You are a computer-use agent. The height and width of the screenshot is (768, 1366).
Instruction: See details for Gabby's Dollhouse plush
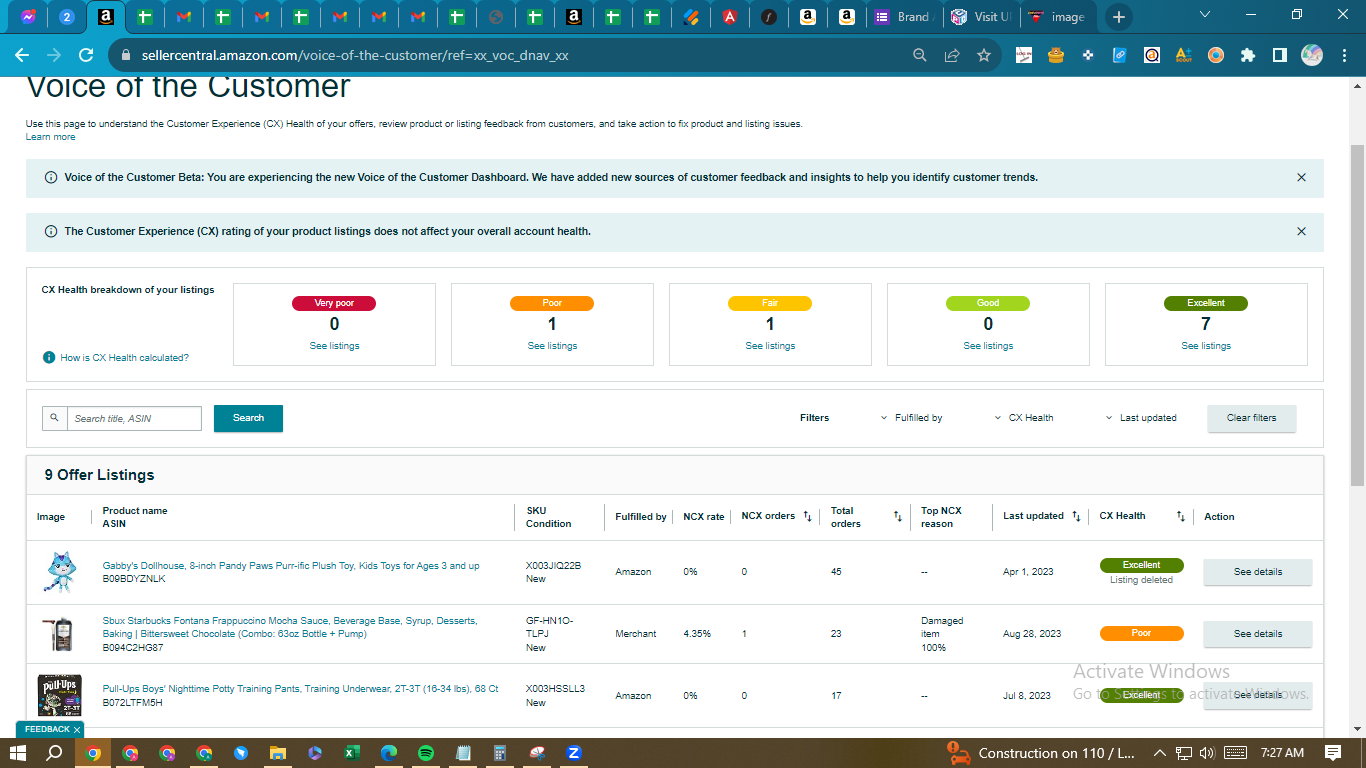tap(1257, 572)
